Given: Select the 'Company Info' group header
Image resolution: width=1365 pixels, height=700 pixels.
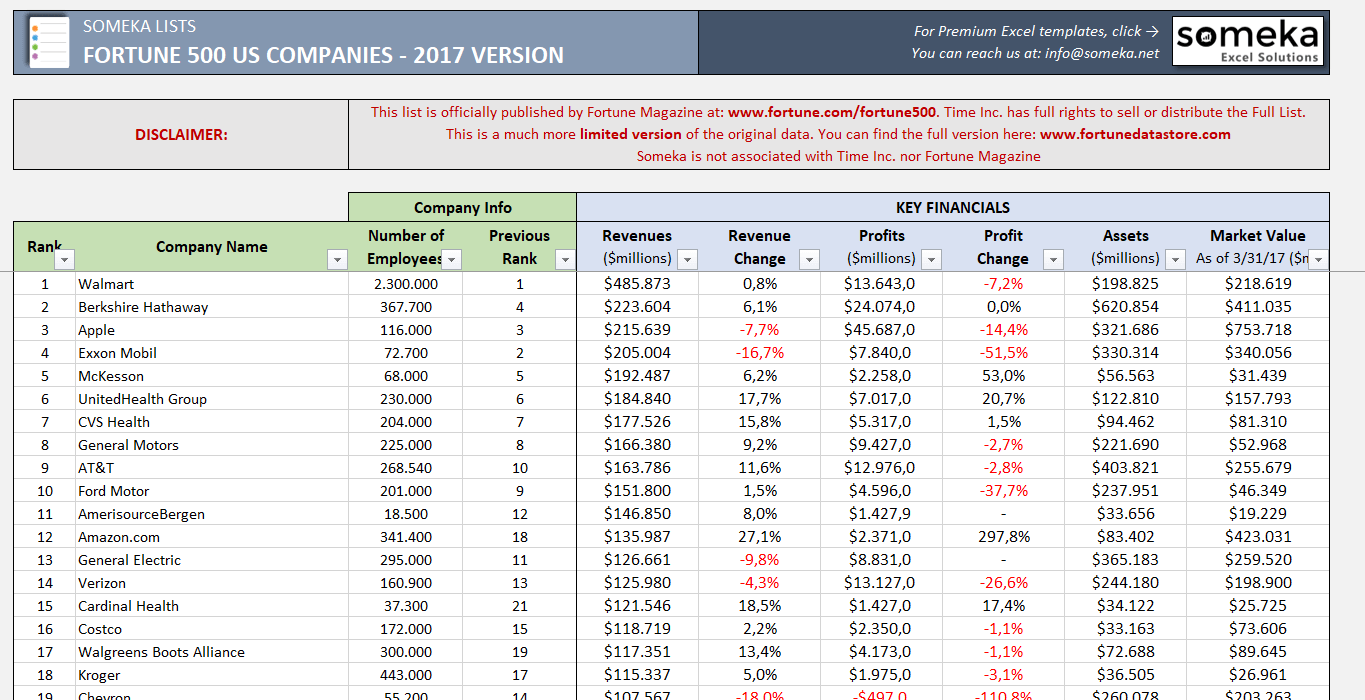Looking at the screenshot, I should pyautogui.click(x=463, y=208).
